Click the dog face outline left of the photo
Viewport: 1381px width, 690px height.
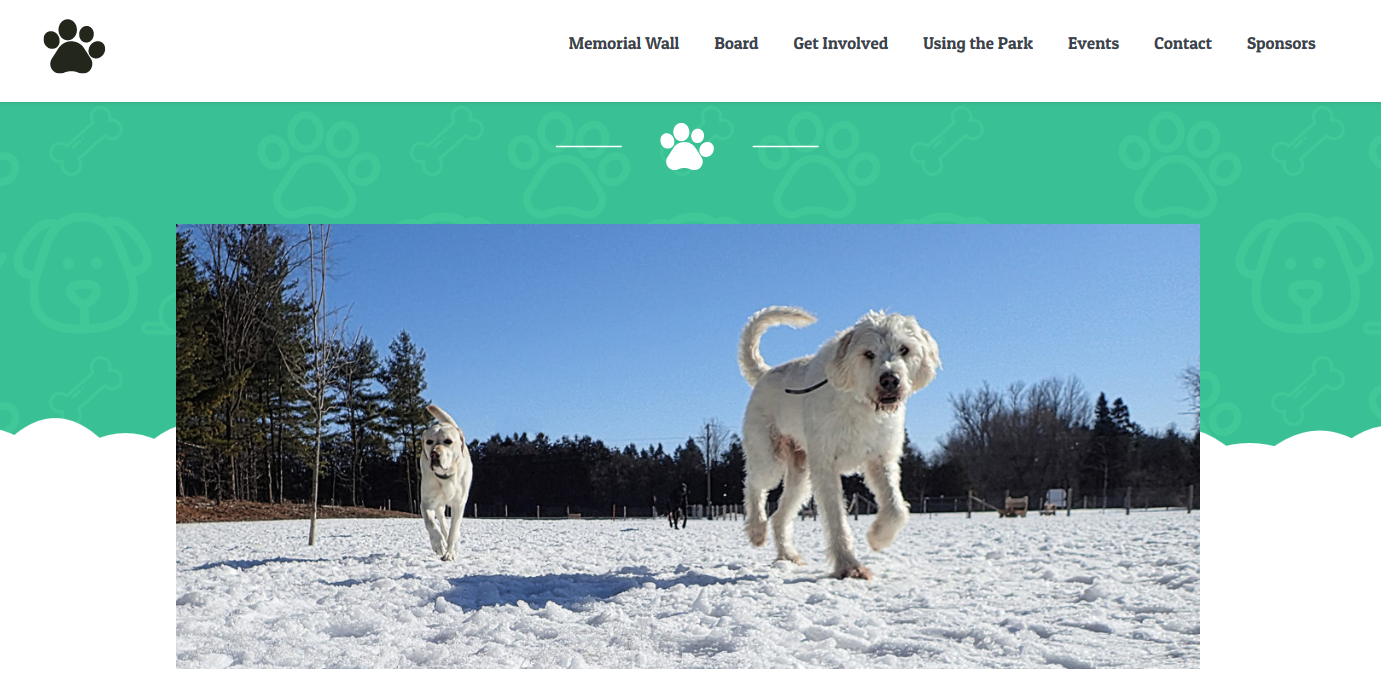click(82, 273)
